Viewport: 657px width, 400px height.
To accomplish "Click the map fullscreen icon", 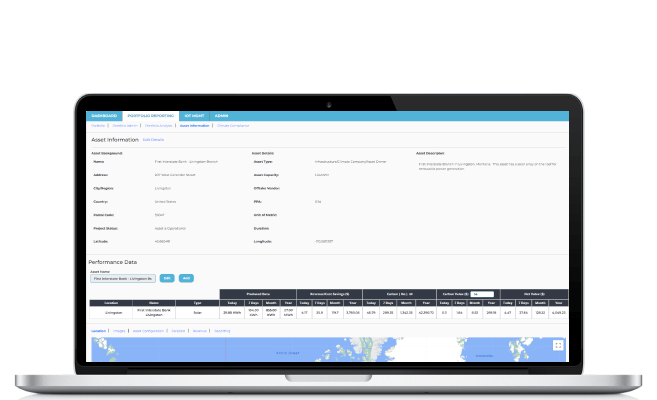I will pos(557,346).
